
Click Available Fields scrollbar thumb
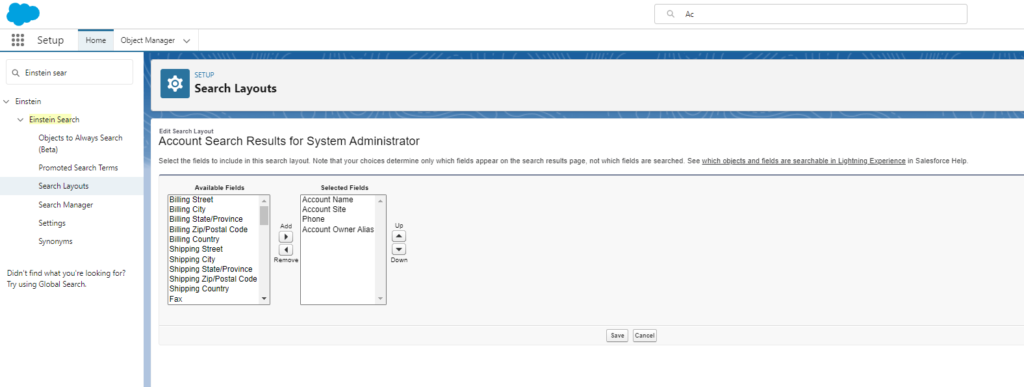pos(264,215)
